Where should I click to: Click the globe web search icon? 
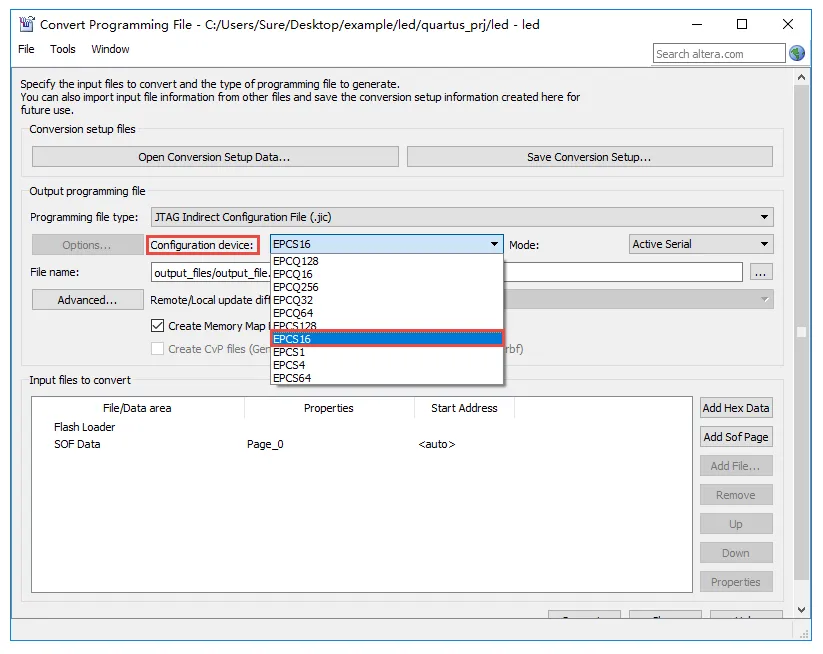tap(796, 53)
